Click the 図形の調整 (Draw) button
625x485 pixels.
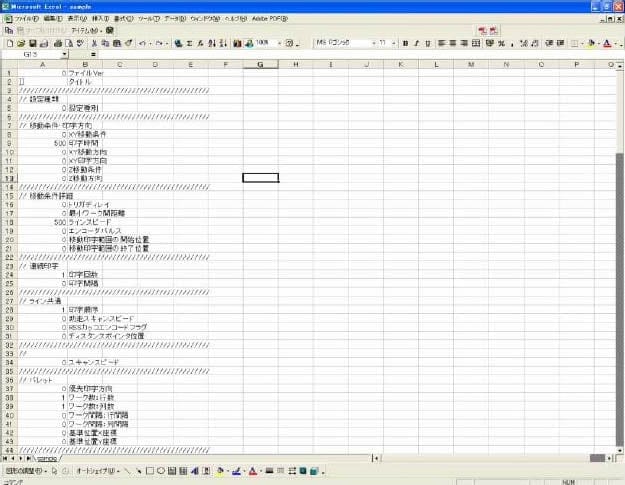coord(24,471)
